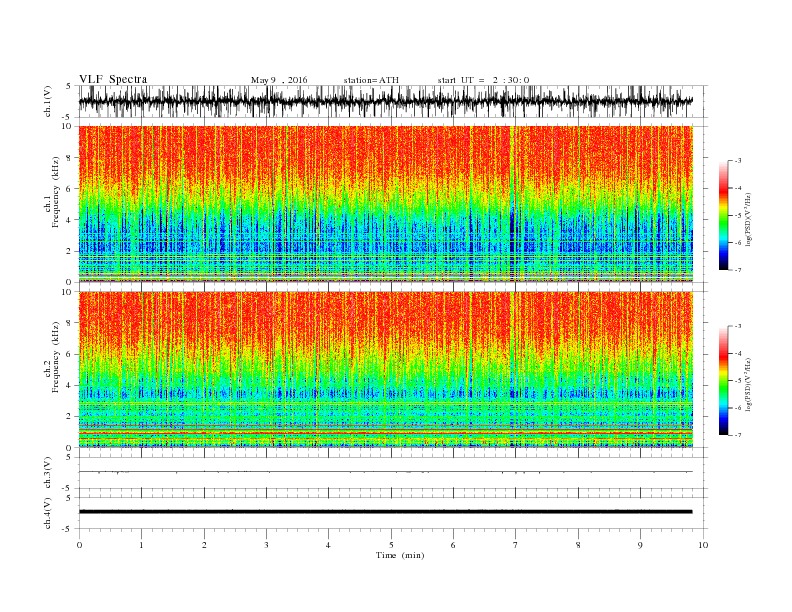Click time axis tick label "1"

(142, 545)
